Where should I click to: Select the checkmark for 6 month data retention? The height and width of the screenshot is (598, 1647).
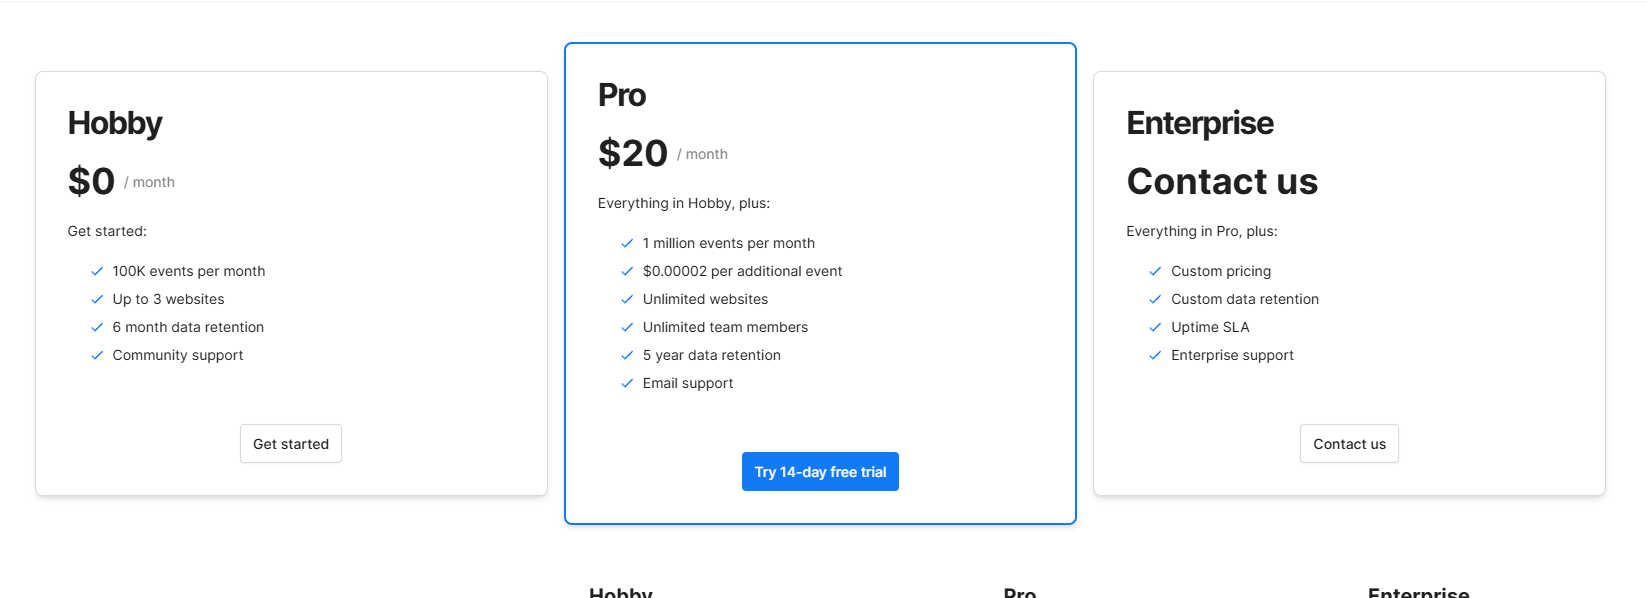point(97,327)
